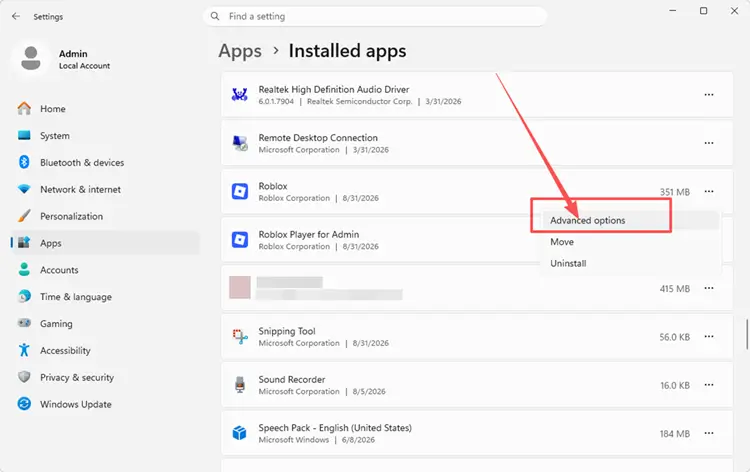Go back with the Settings back arrow
This screenshot has width=750, height=472.
16,16
